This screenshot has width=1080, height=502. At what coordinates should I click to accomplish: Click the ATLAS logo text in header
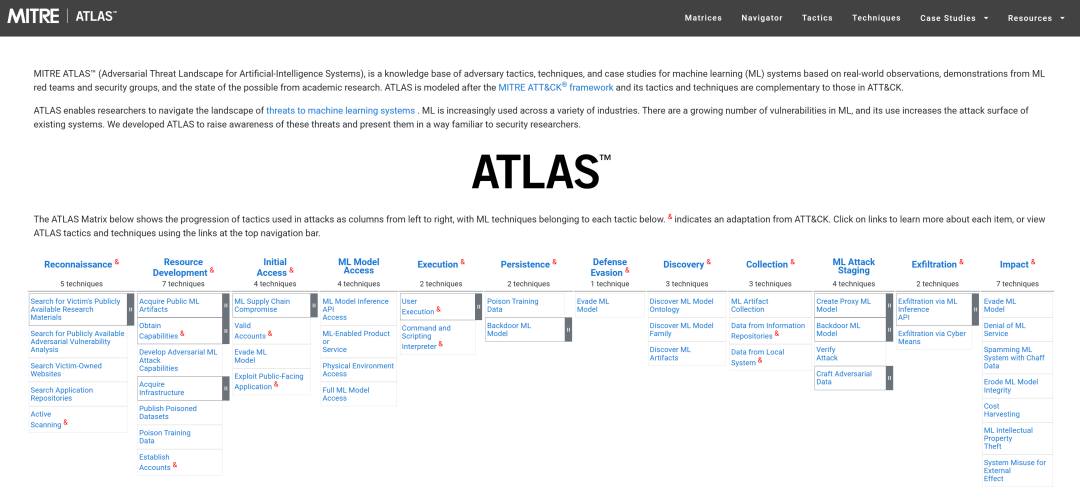[96, 17]
